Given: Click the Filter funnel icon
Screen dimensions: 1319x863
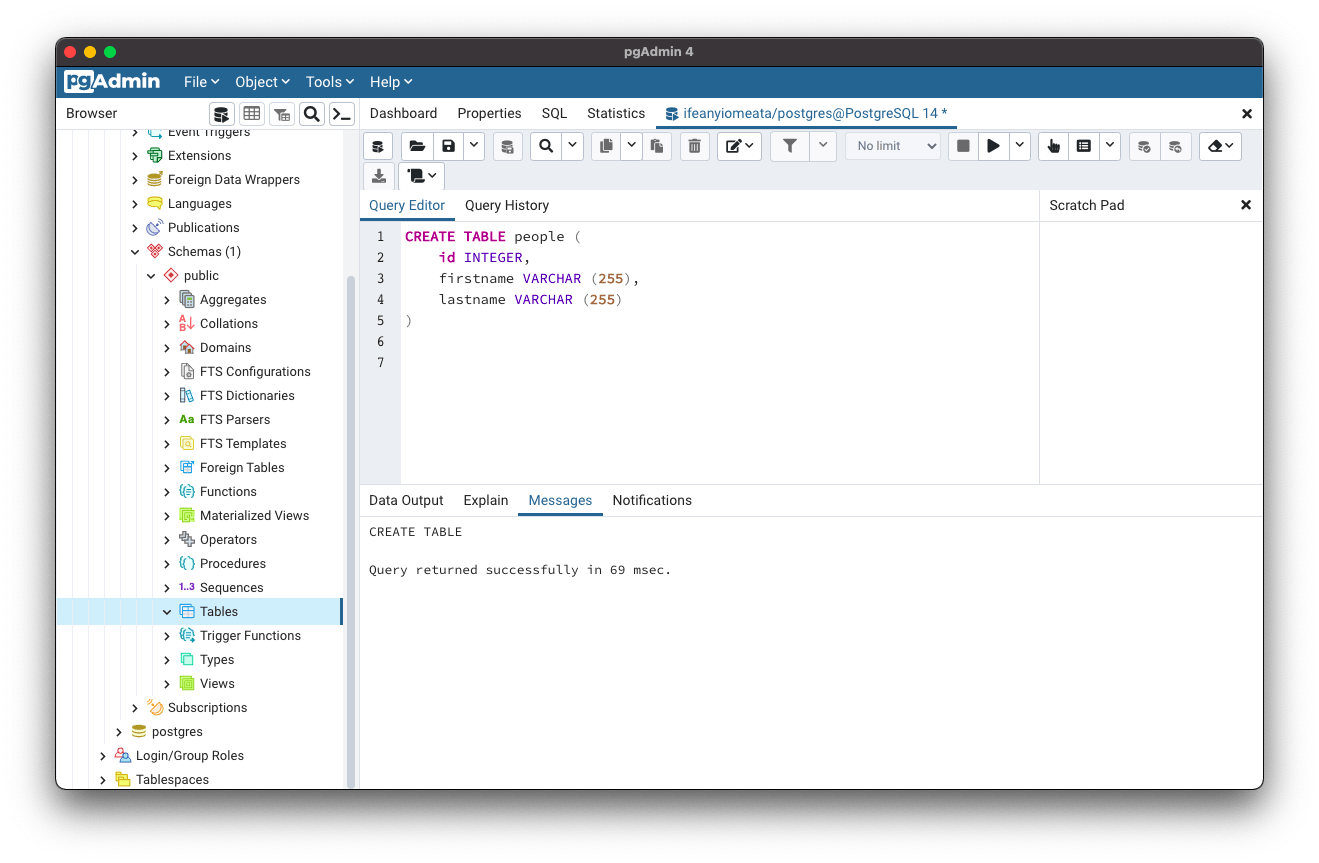Looking at the screenshot, I should pyautogui.click(x=790, y=146).
